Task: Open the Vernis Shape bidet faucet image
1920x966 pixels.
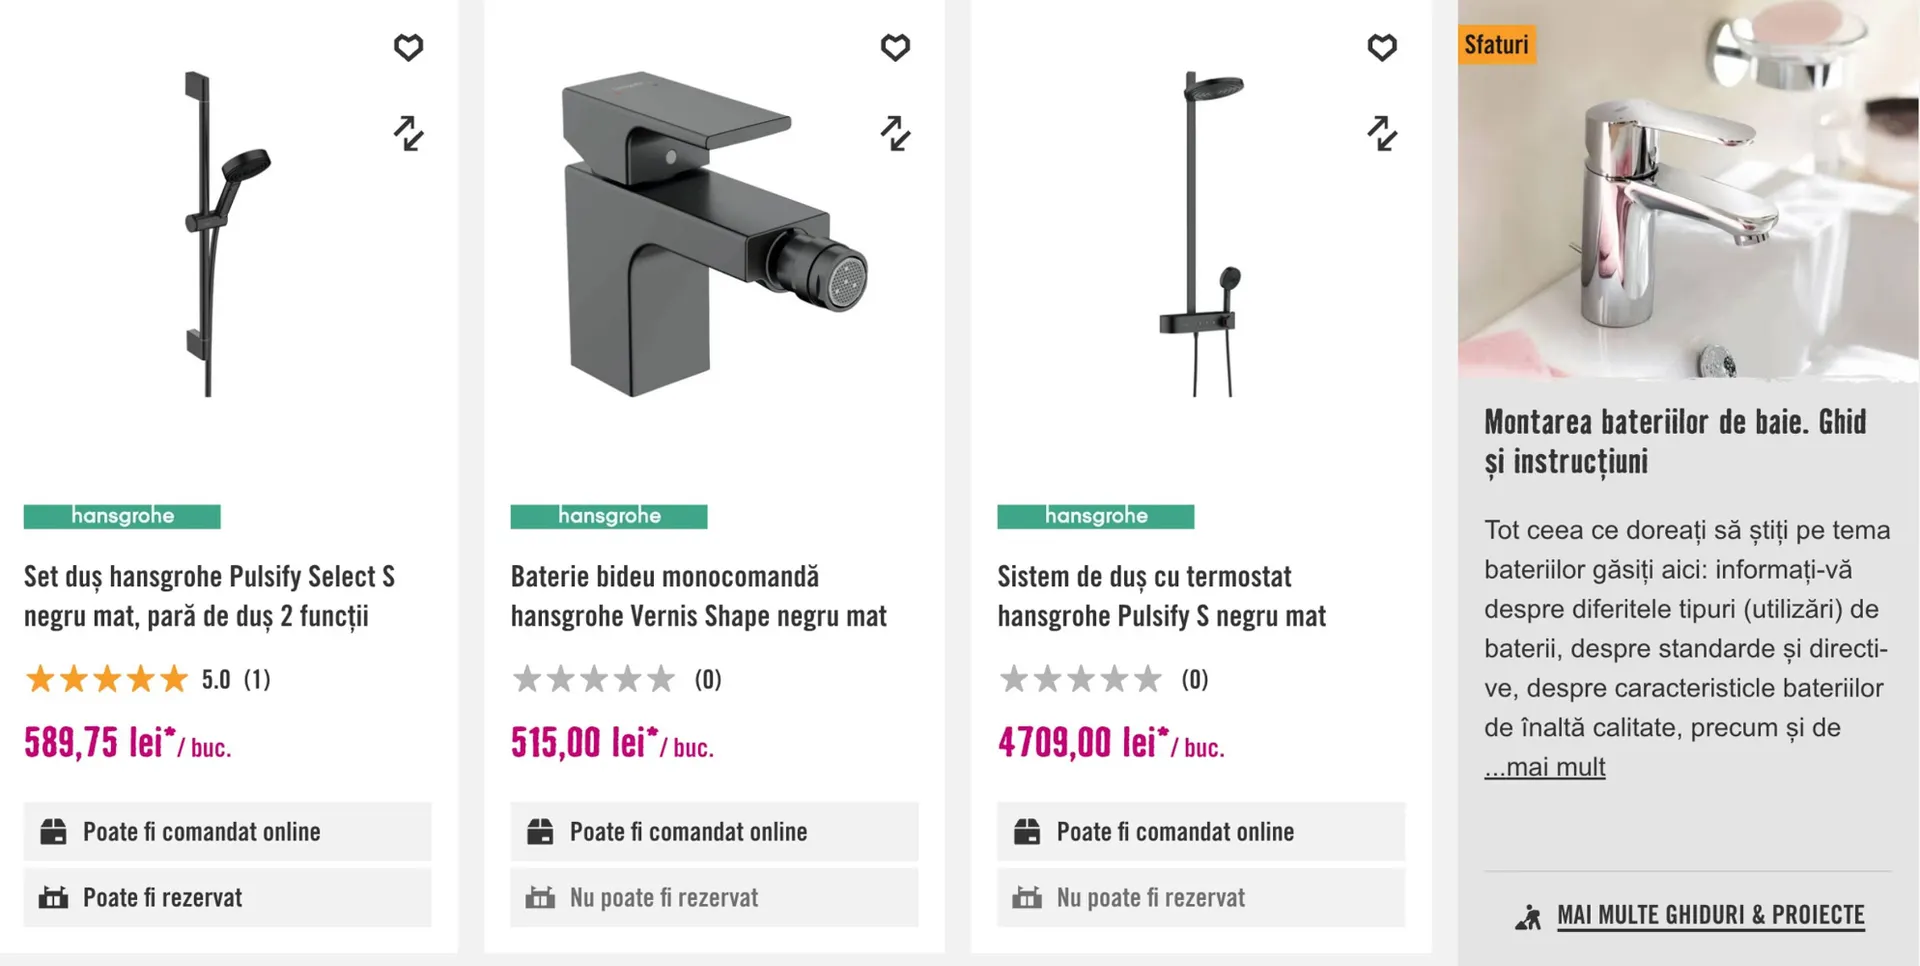Action: pyautogui.click(x=712, y=235)
